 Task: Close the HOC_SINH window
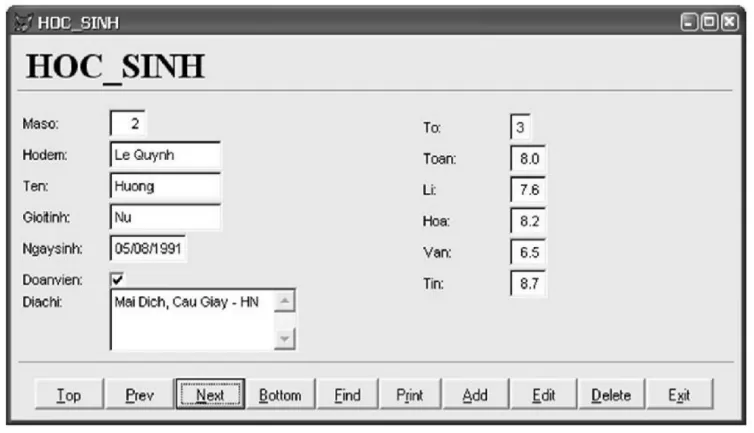tap(729, 22)
